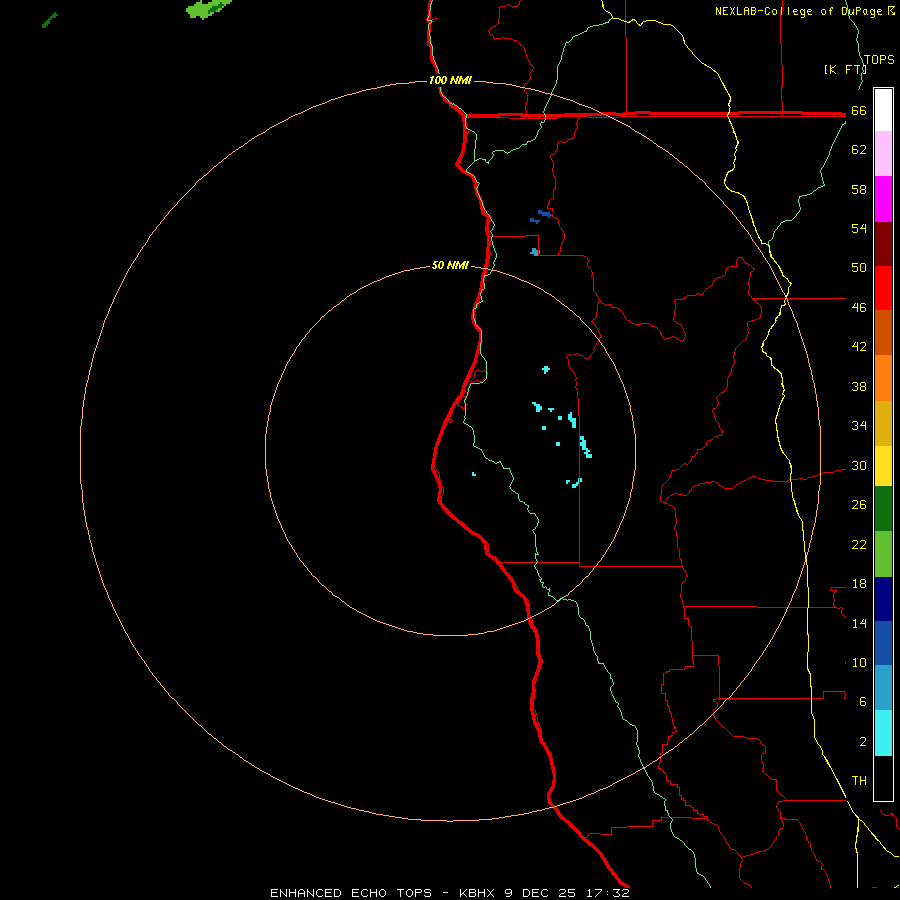Select the magenta swatch in the legend

point(883,199)
